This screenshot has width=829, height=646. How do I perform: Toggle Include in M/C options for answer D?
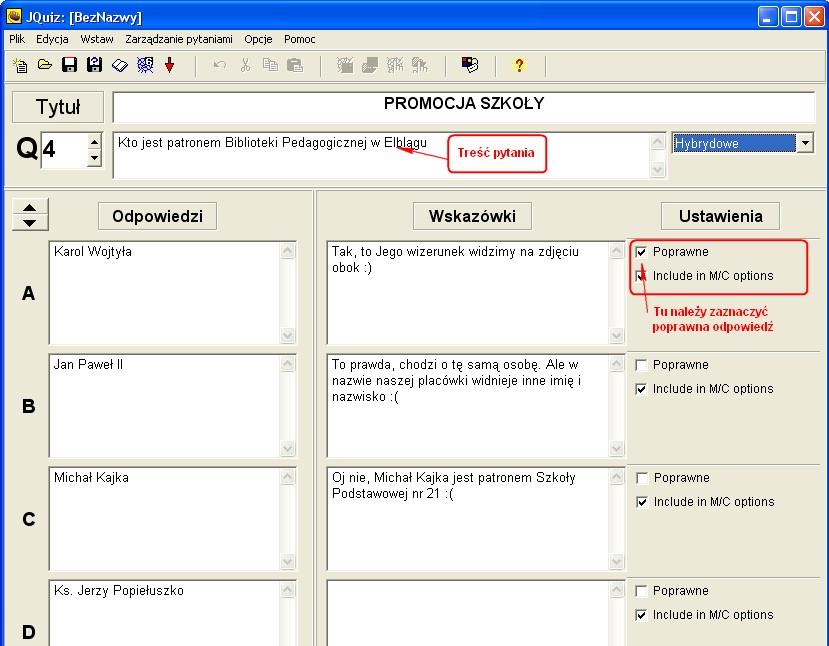pos(641,615)
